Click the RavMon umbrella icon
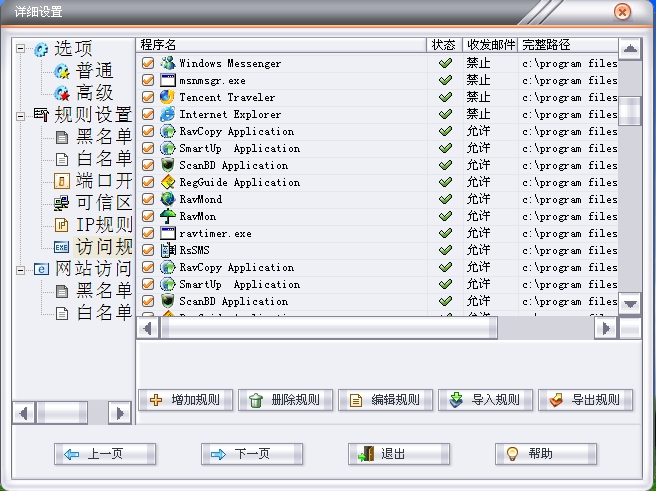This screenshot has height=491, width=656. [168, 216]
